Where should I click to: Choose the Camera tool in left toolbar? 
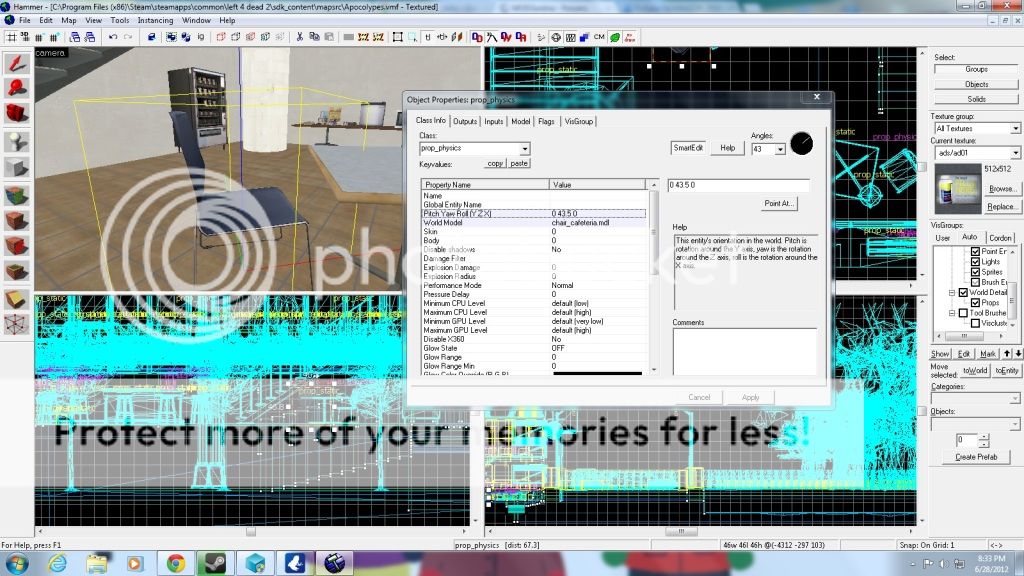pos(16,113)
